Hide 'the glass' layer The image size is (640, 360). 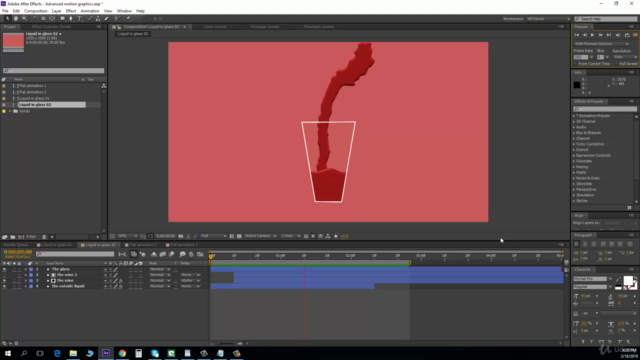(x=4, y=269)
